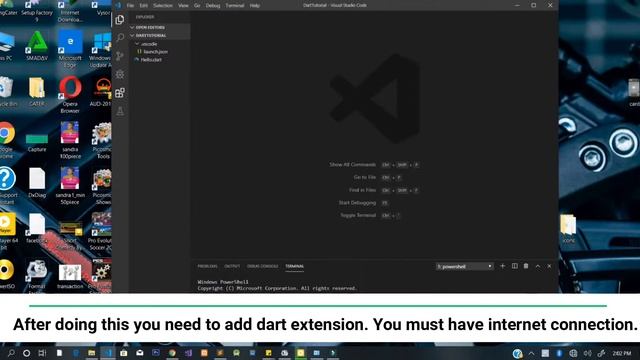The width and height of the screenshot is (640, 360).
Task: Collapse the Open Editors section
Action: click(160, 27)
